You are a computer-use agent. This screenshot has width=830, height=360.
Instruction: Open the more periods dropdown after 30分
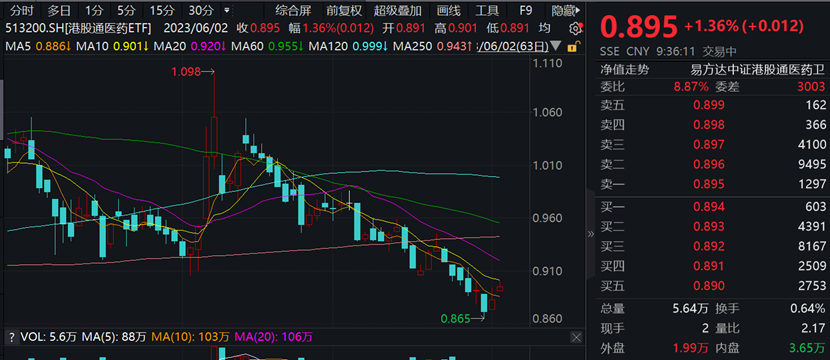[227, 10]
